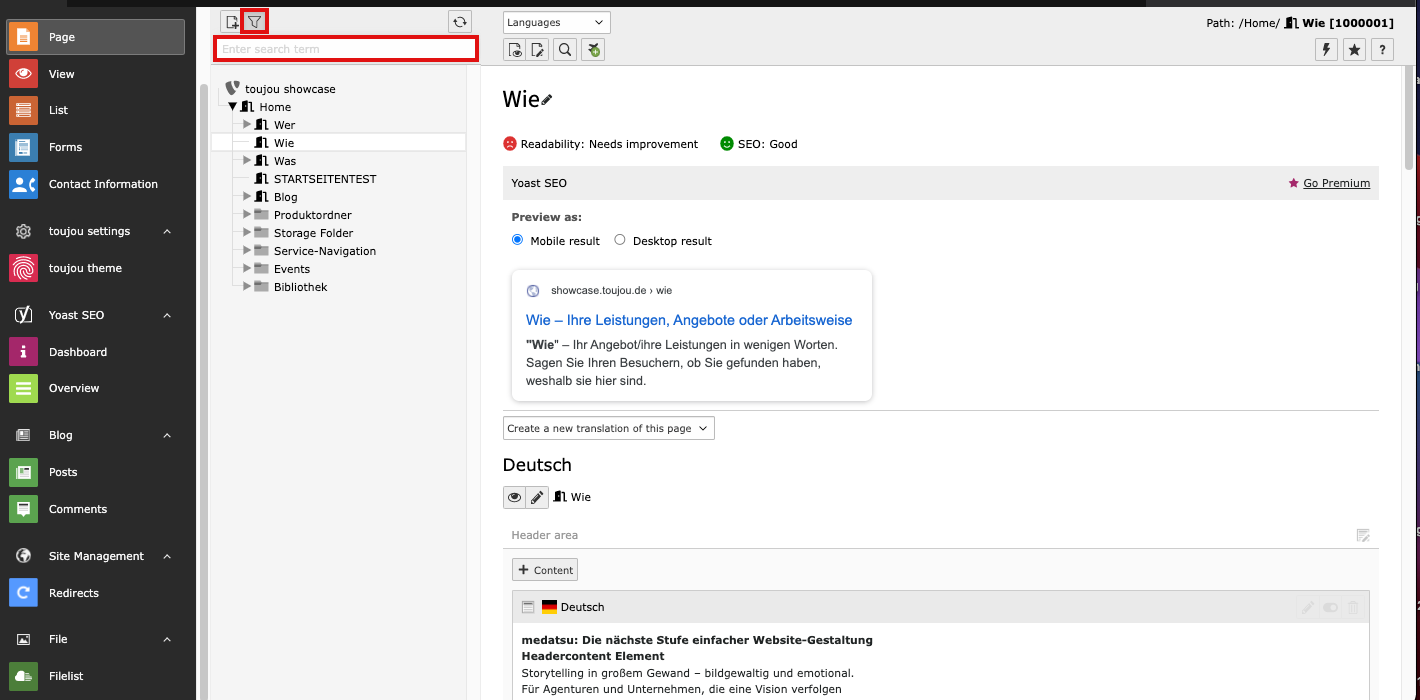Click the create new page icon
This screenshot has height=700, width=1420.
(232, 21)
